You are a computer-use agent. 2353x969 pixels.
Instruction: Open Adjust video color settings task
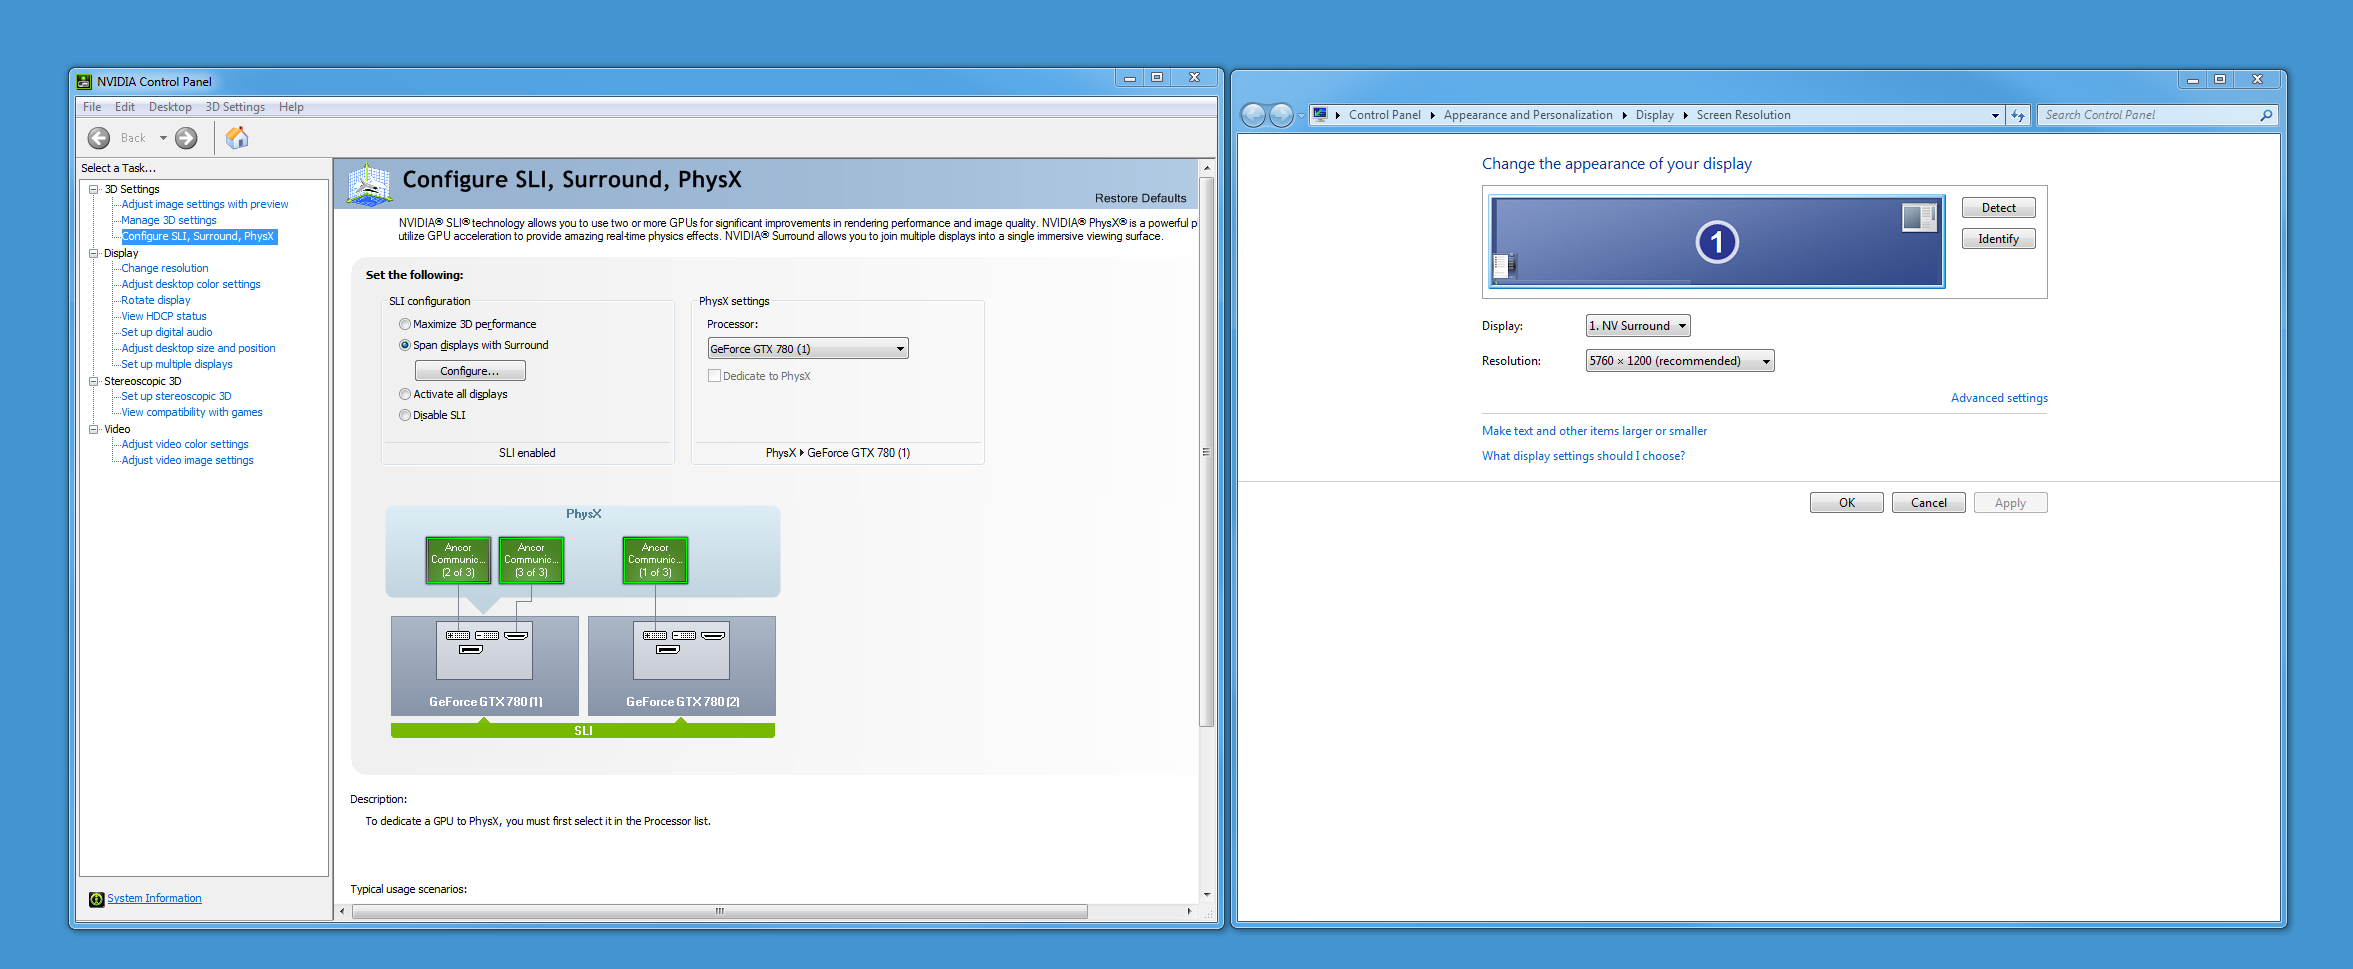pos(185,444)
